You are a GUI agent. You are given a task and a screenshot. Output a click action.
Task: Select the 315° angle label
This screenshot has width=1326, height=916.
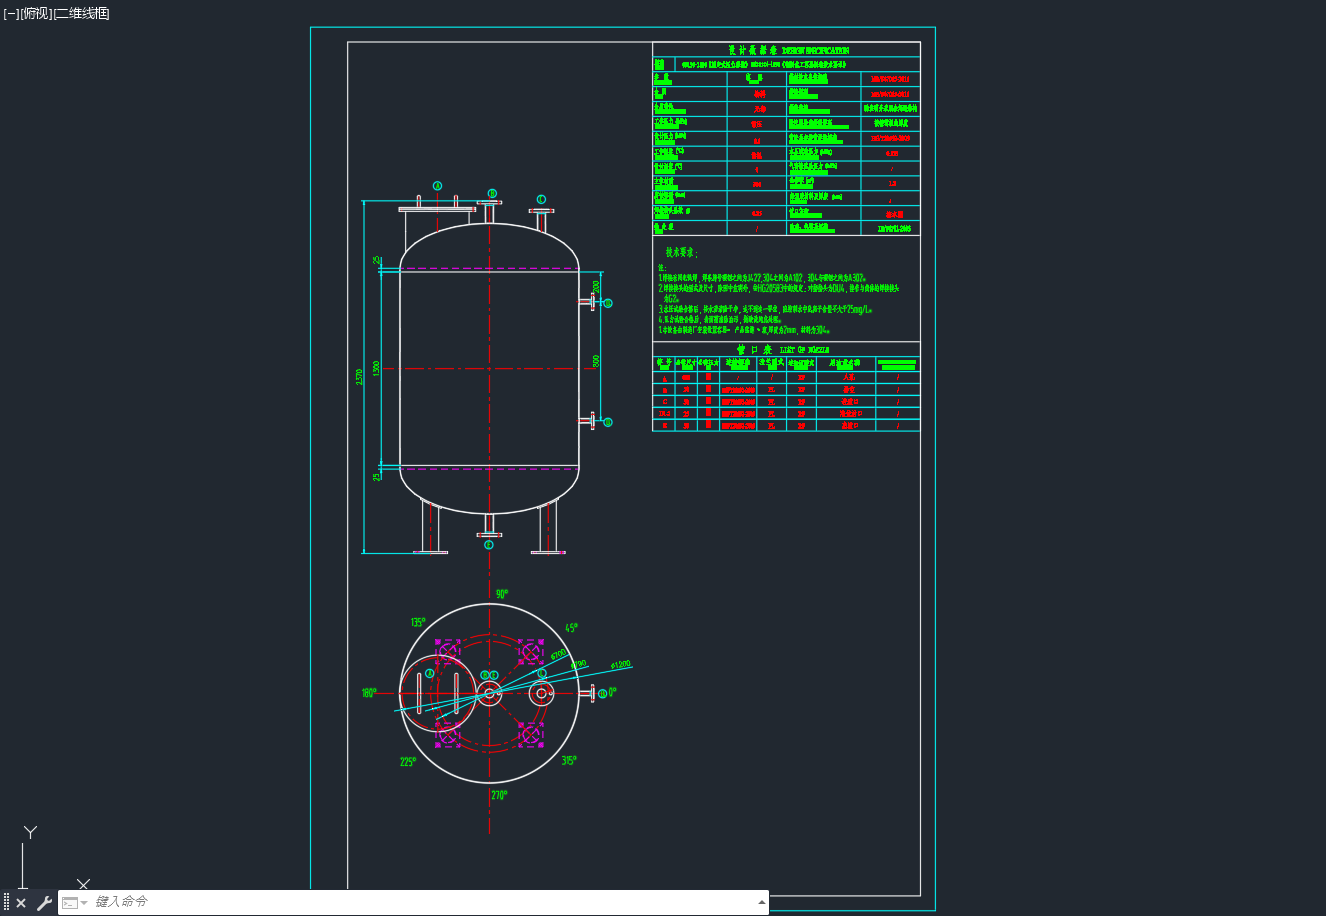(x=569, y=761)
